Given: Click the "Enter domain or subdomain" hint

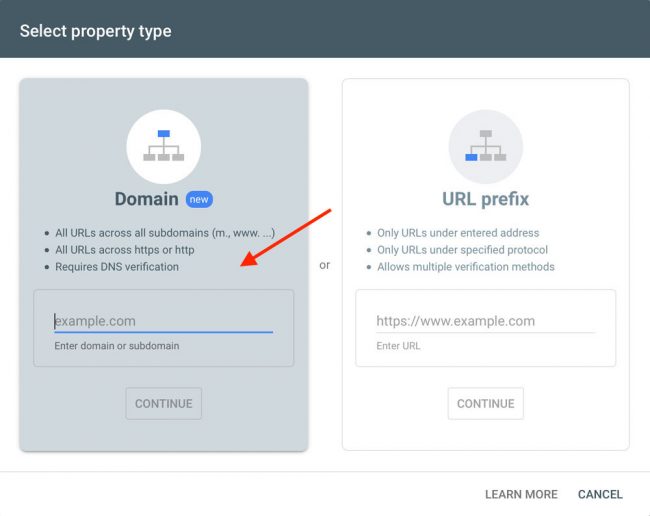Looking at the screenshot, I should point(117,346).
